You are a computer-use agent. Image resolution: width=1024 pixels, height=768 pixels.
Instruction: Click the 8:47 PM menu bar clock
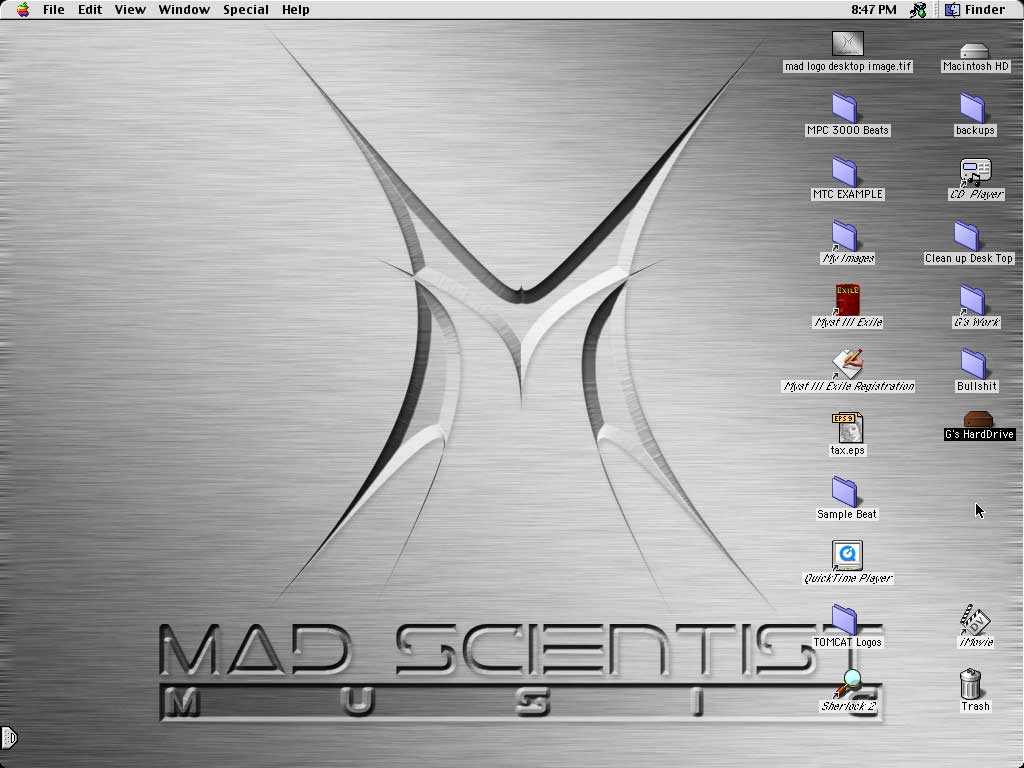click(873, 10)
